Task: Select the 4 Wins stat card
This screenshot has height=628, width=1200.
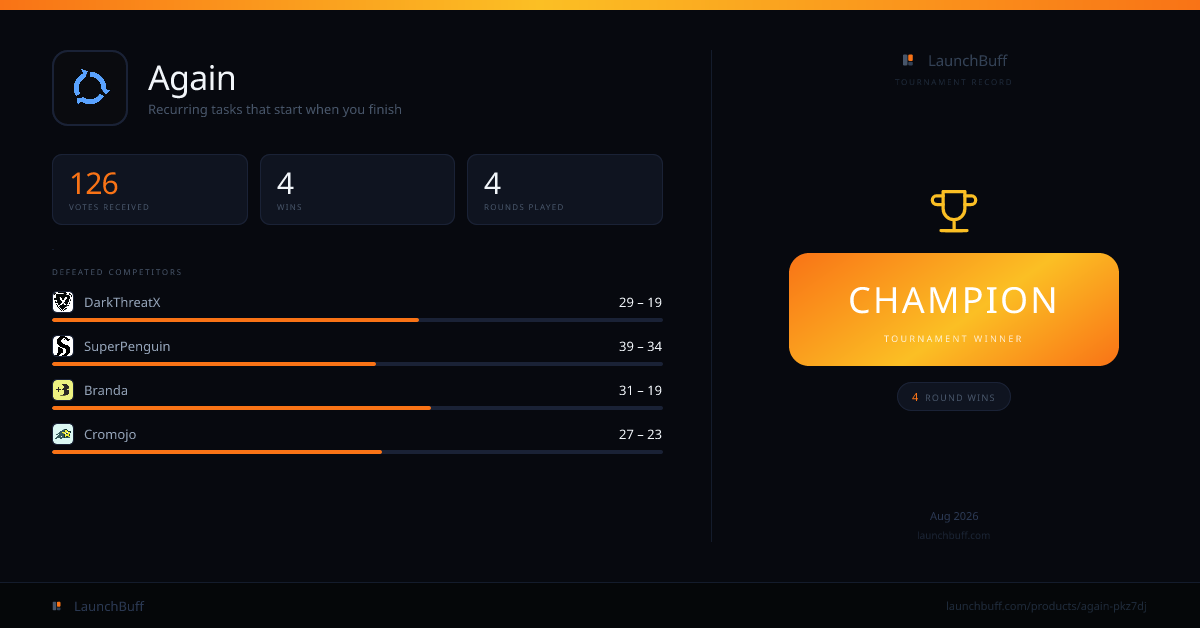Action: tap(357, 189)
